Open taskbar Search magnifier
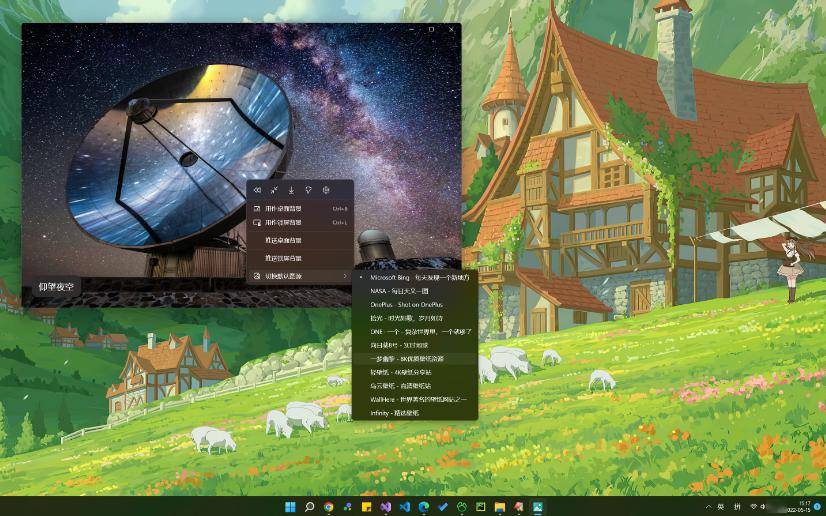This screenshot has height=516, width=826. (x=309, y=507)
